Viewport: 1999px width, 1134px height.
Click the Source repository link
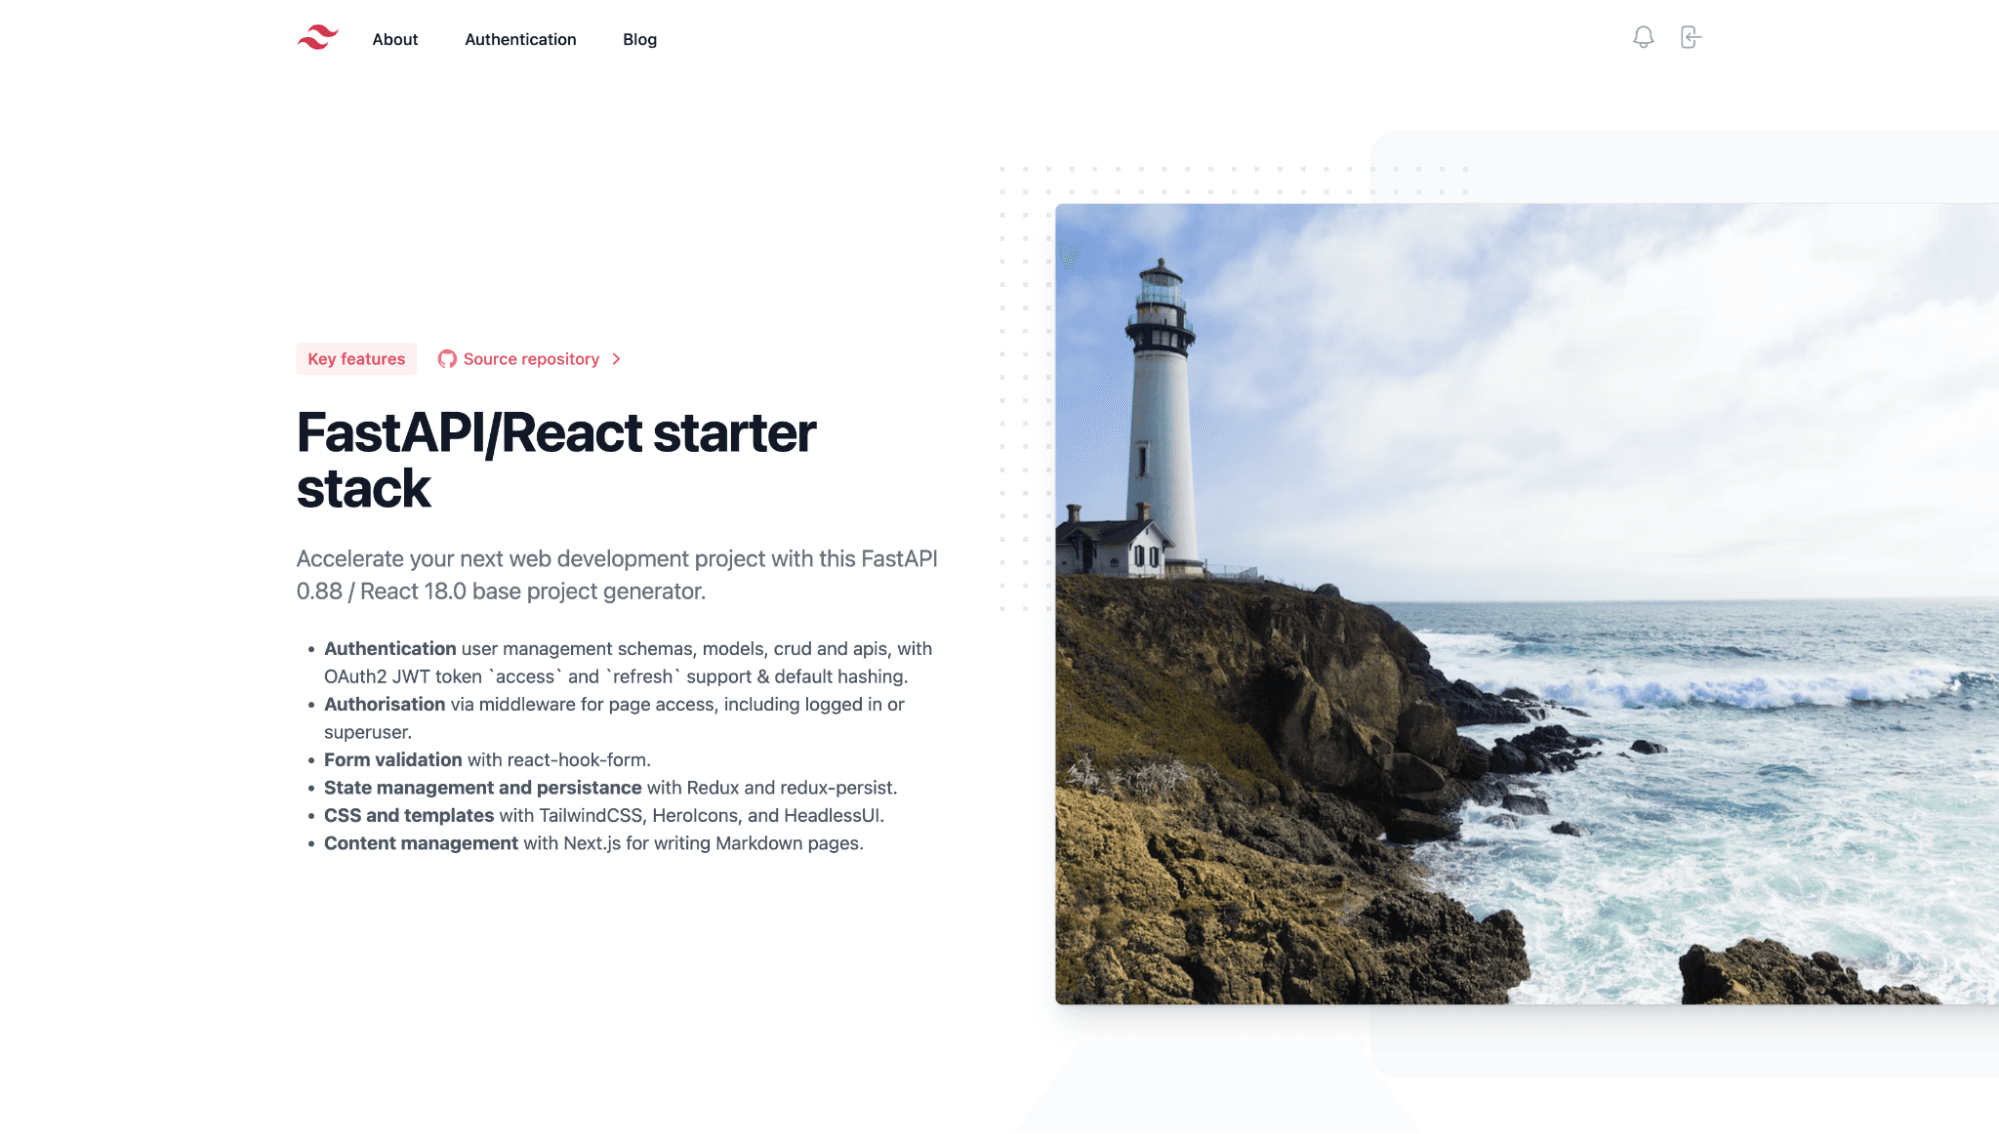click(x=530, y=358)
